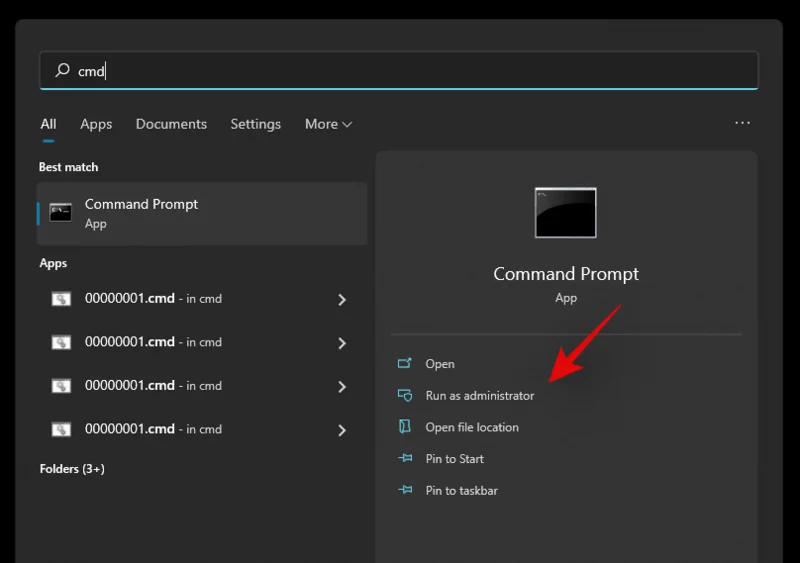Image resolution: width=800 pixels, height=563 pixels.
Task: Expand the More filter dropdown
Action: (x=328, y=124)
